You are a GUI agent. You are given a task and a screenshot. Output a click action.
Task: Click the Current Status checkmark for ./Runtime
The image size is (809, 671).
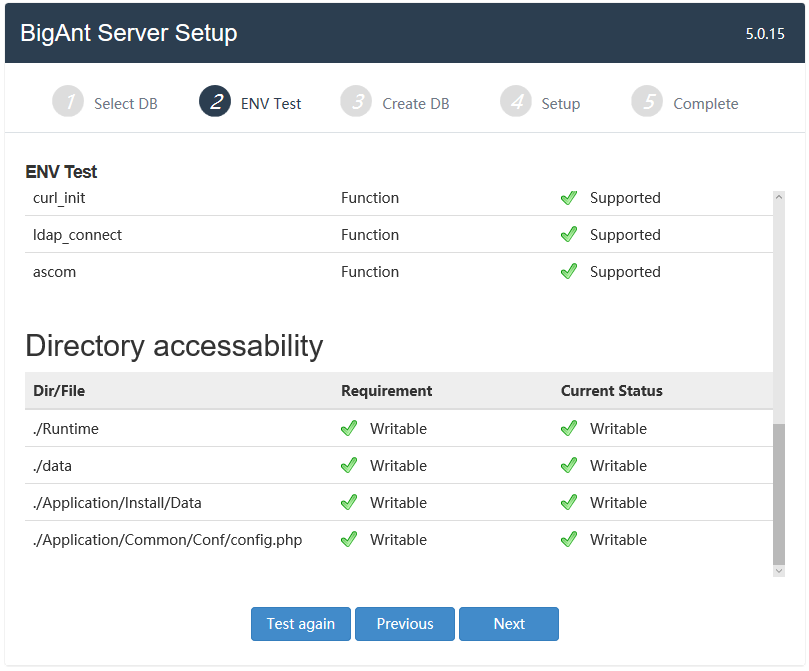569,429
